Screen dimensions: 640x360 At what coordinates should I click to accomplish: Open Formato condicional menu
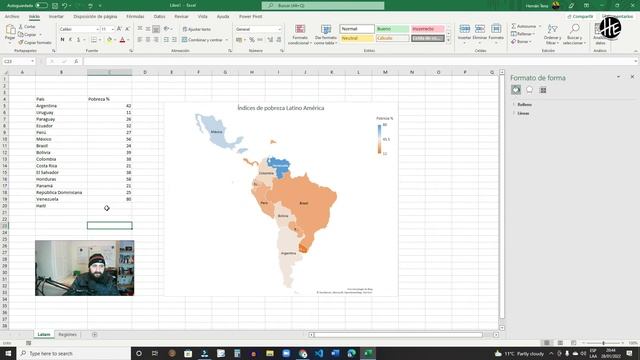[300, 35]
